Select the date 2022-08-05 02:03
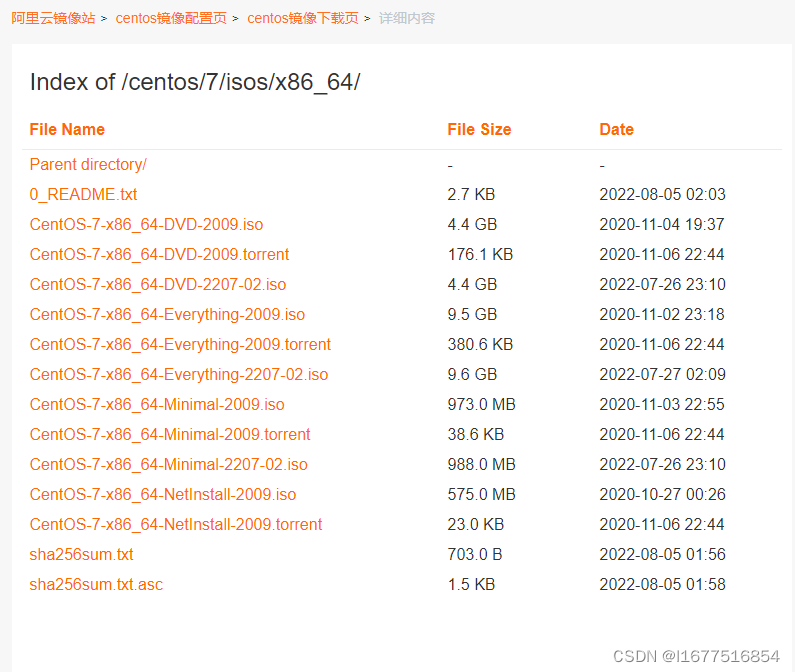Screen dimensions: 795x672 pos(662,194)
